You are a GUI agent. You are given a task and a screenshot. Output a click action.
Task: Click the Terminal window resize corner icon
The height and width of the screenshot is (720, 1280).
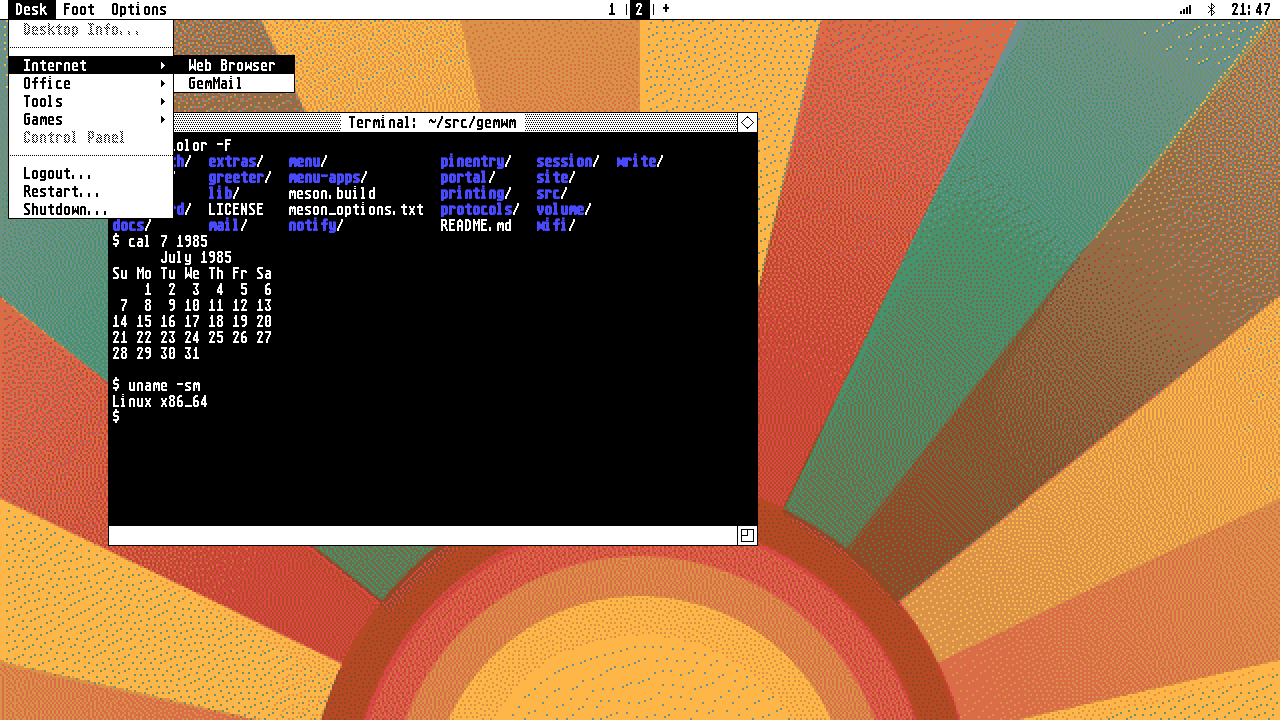pyautogui.click(x=747, y=536)
